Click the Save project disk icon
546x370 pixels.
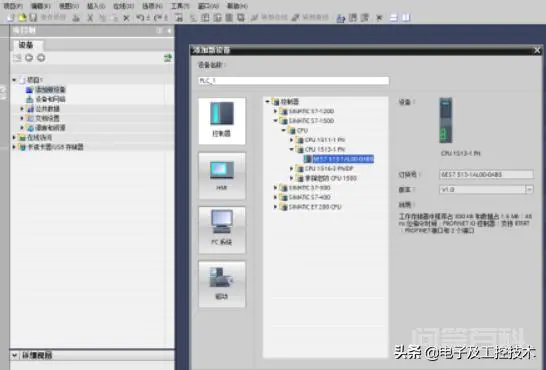coord(33,17)
